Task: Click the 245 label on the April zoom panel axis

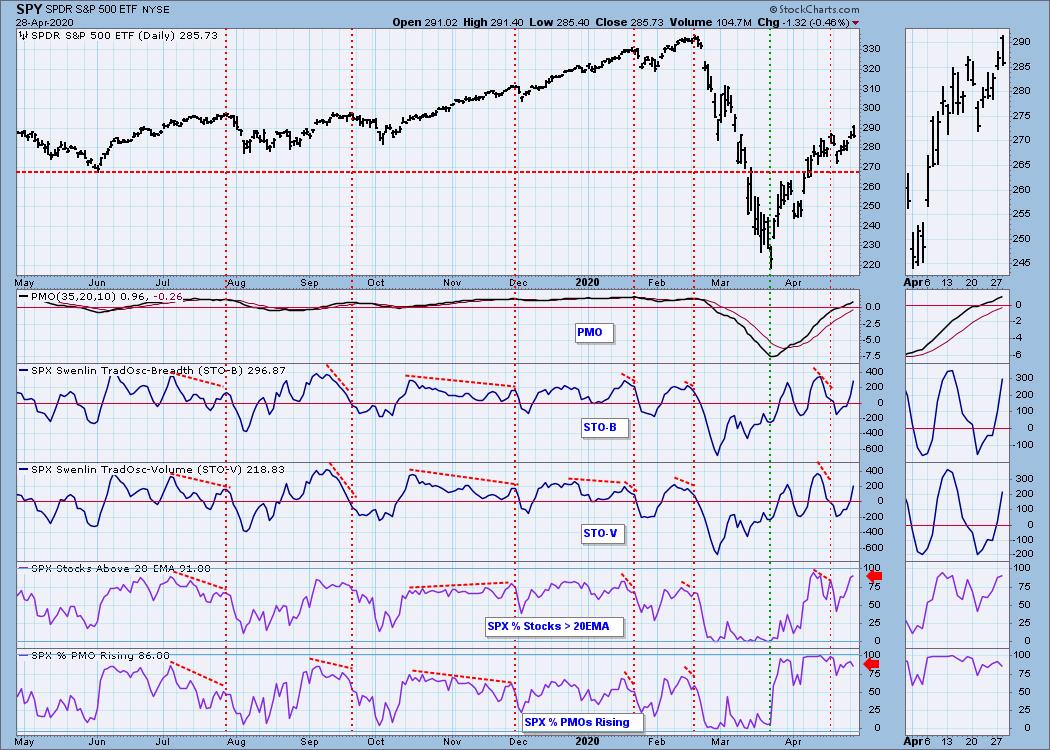Action: pyautogui.click(x=1022, y=263)
